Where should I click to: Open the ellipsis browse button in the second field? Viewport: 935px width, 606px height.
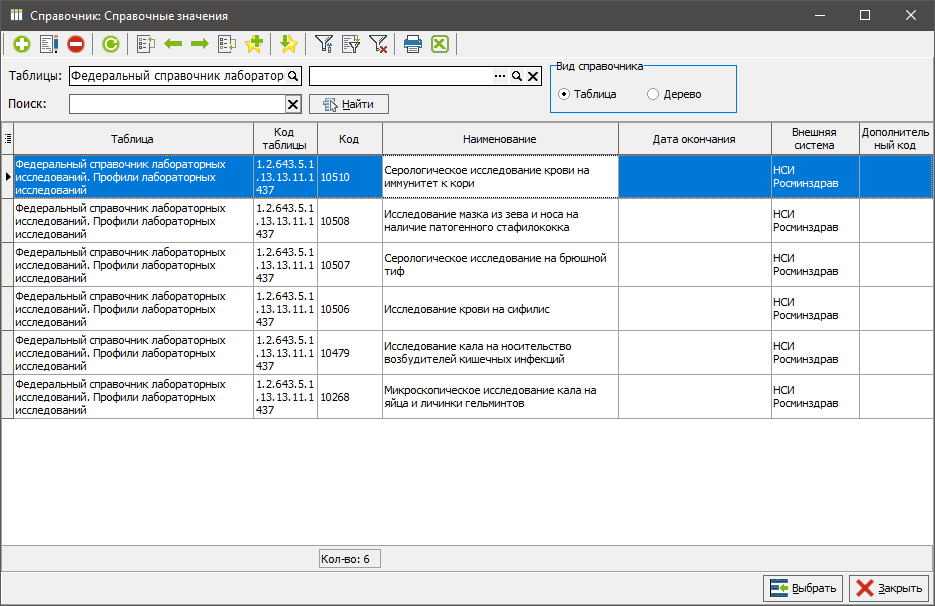tap(500, 76)
